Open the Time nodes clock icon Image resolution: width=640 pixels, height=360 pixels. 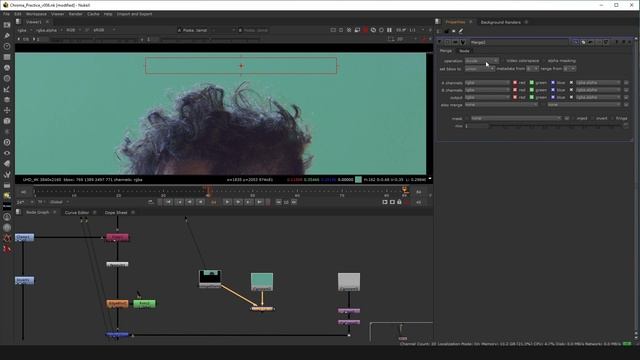[7, 46]
